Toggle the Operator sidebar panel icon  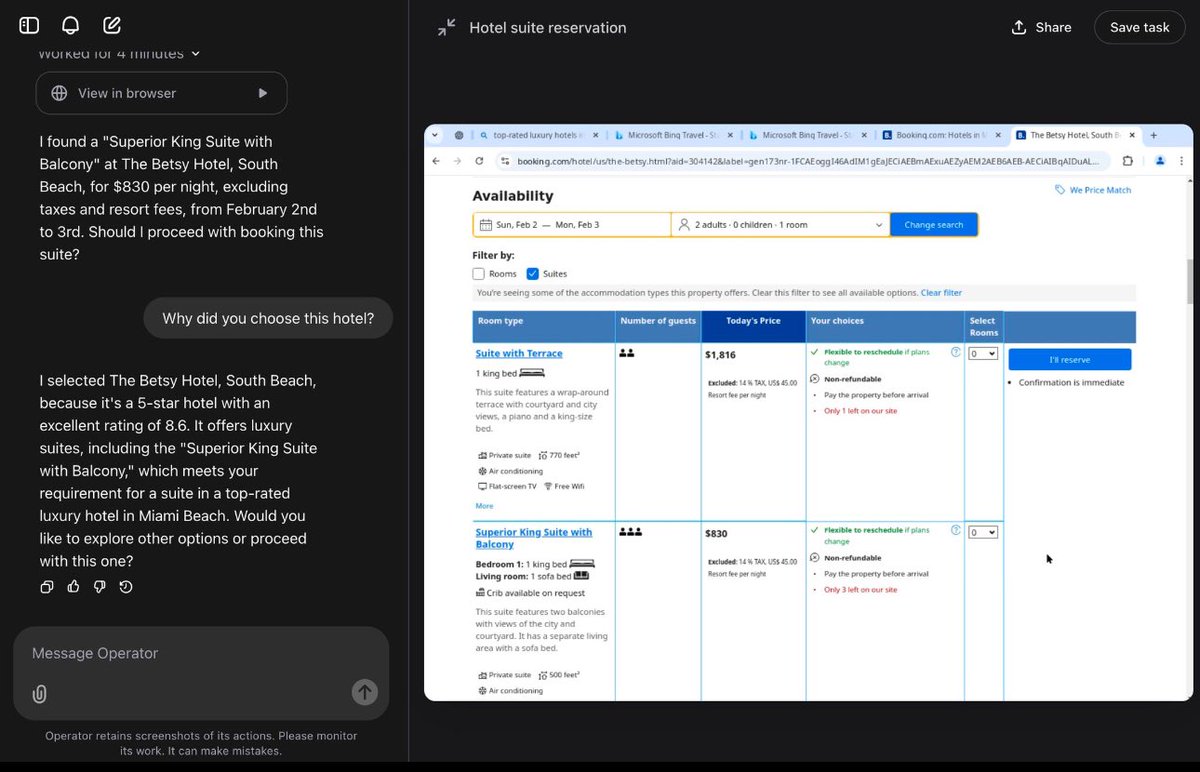tap(29, 26)
